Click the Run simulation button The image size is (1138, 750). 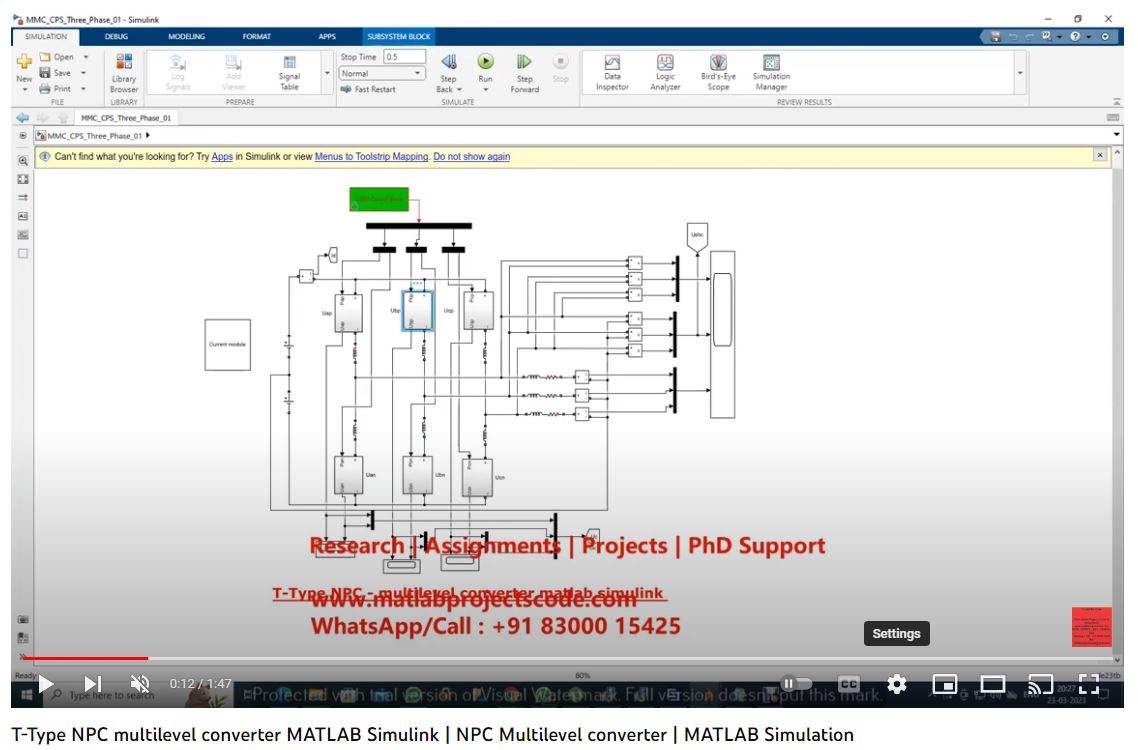(485, 63)
